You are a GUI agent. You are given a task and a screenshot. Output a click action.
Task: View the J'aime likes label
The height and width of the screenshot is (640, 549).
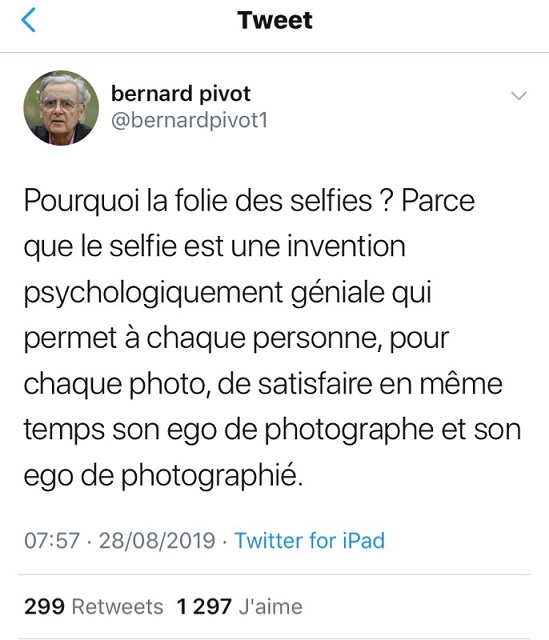271,606
